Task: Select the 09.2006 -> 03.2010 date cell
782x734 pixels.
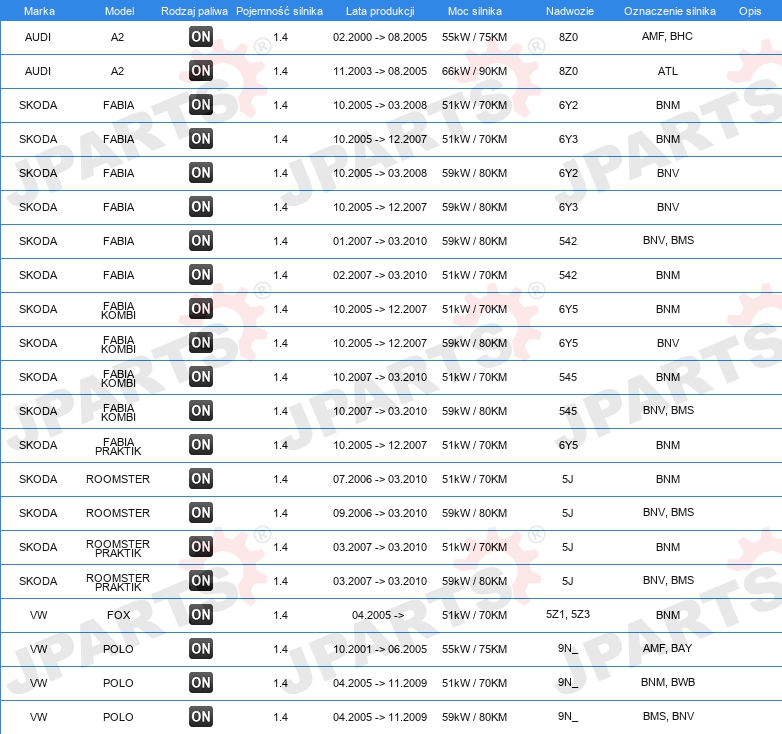Action: [380, 513]
